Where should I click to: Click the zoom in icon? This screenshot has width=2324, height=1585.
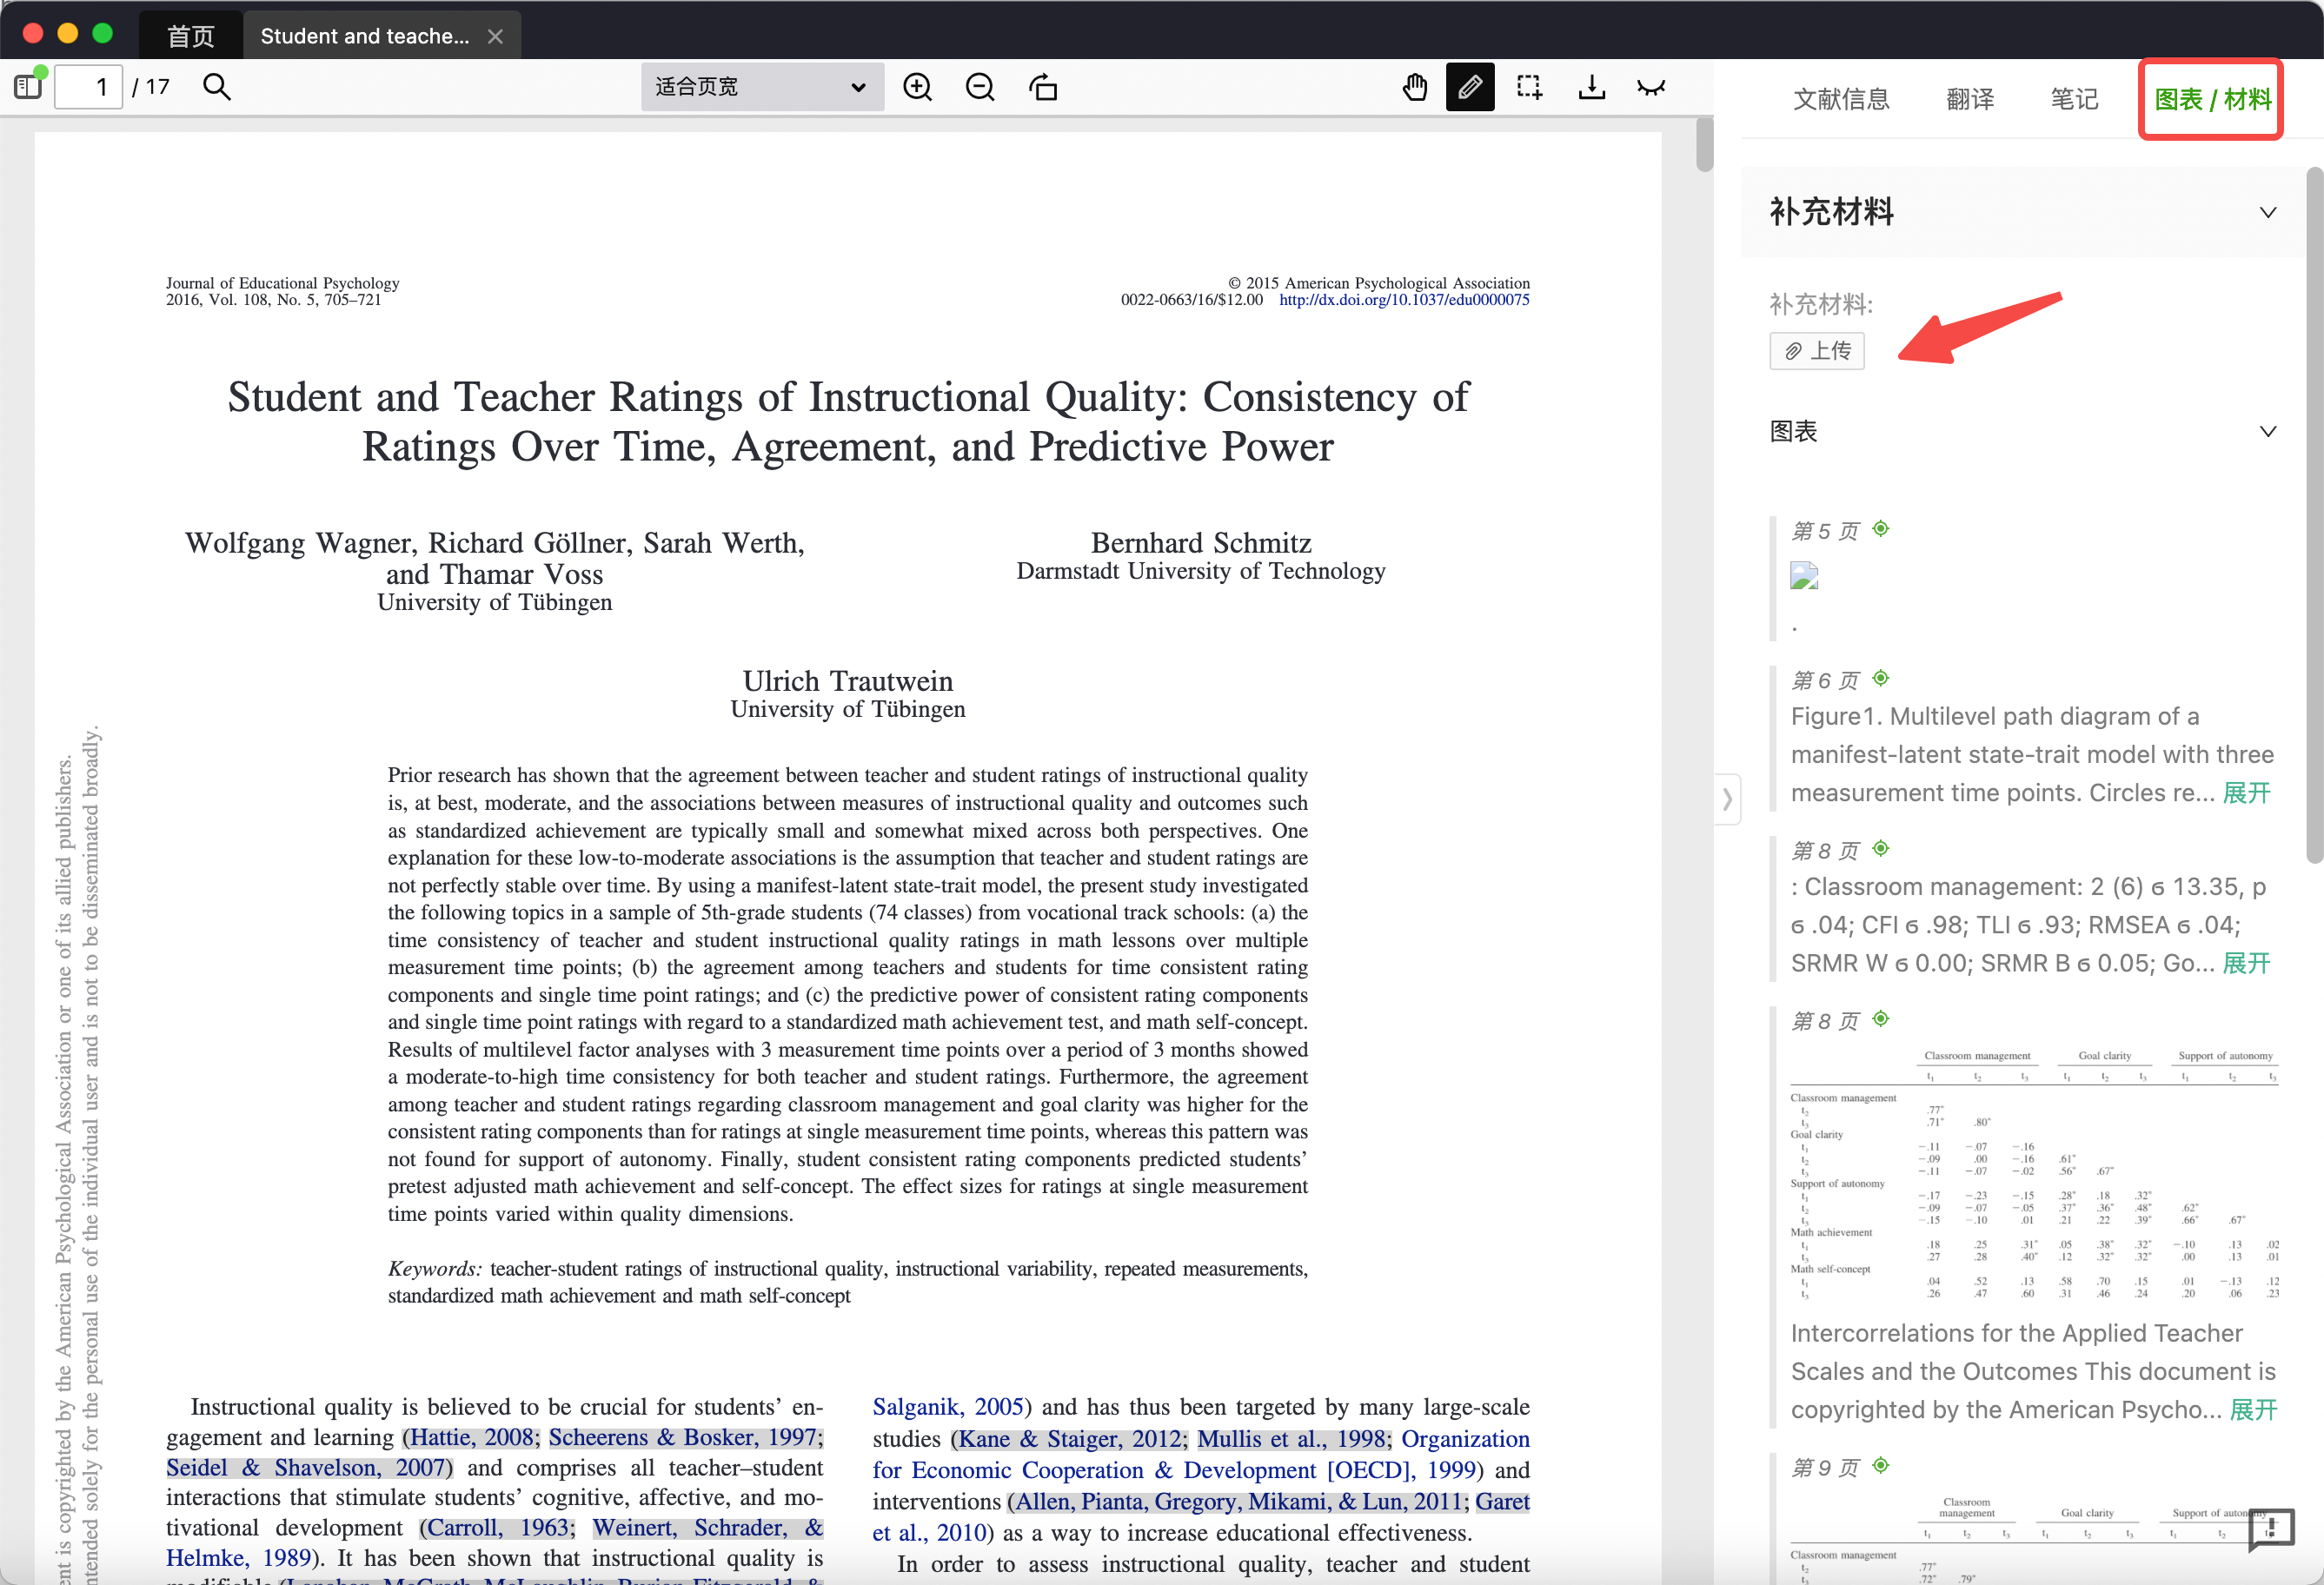[x=917, y=87]
